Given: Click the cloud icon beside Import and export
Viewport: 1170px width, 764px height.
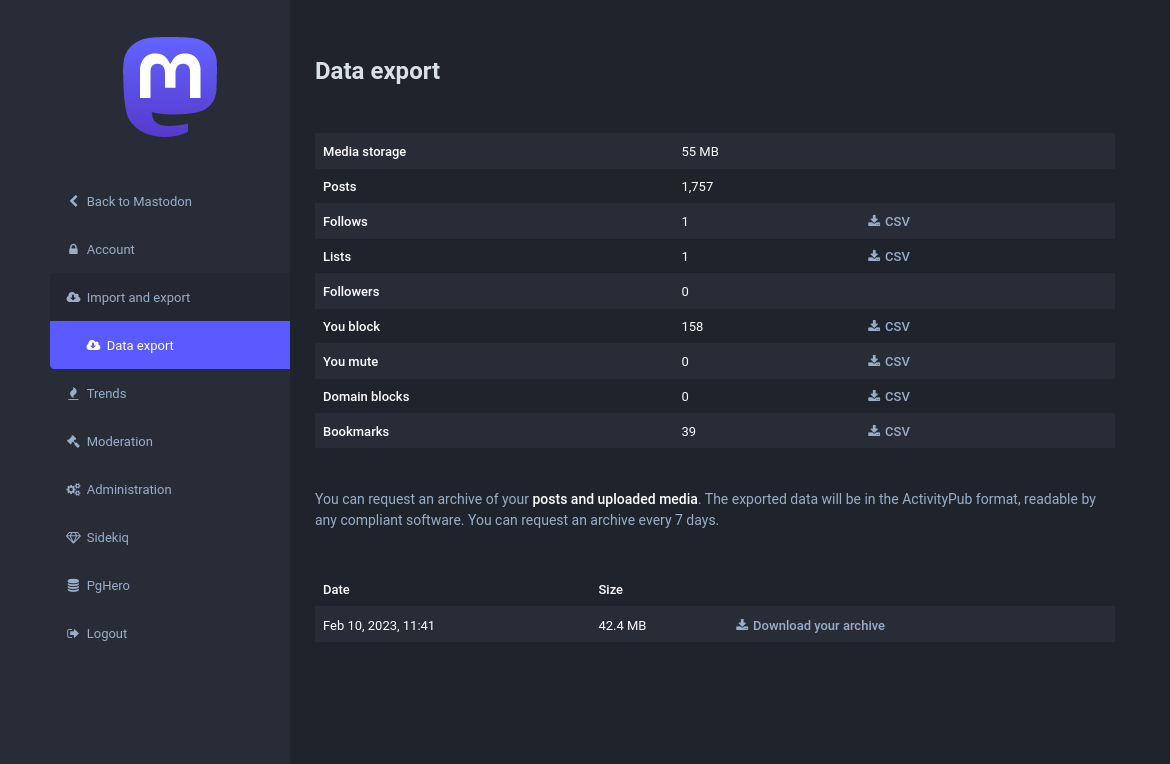Looking at the screenshot, I should 73,297.
